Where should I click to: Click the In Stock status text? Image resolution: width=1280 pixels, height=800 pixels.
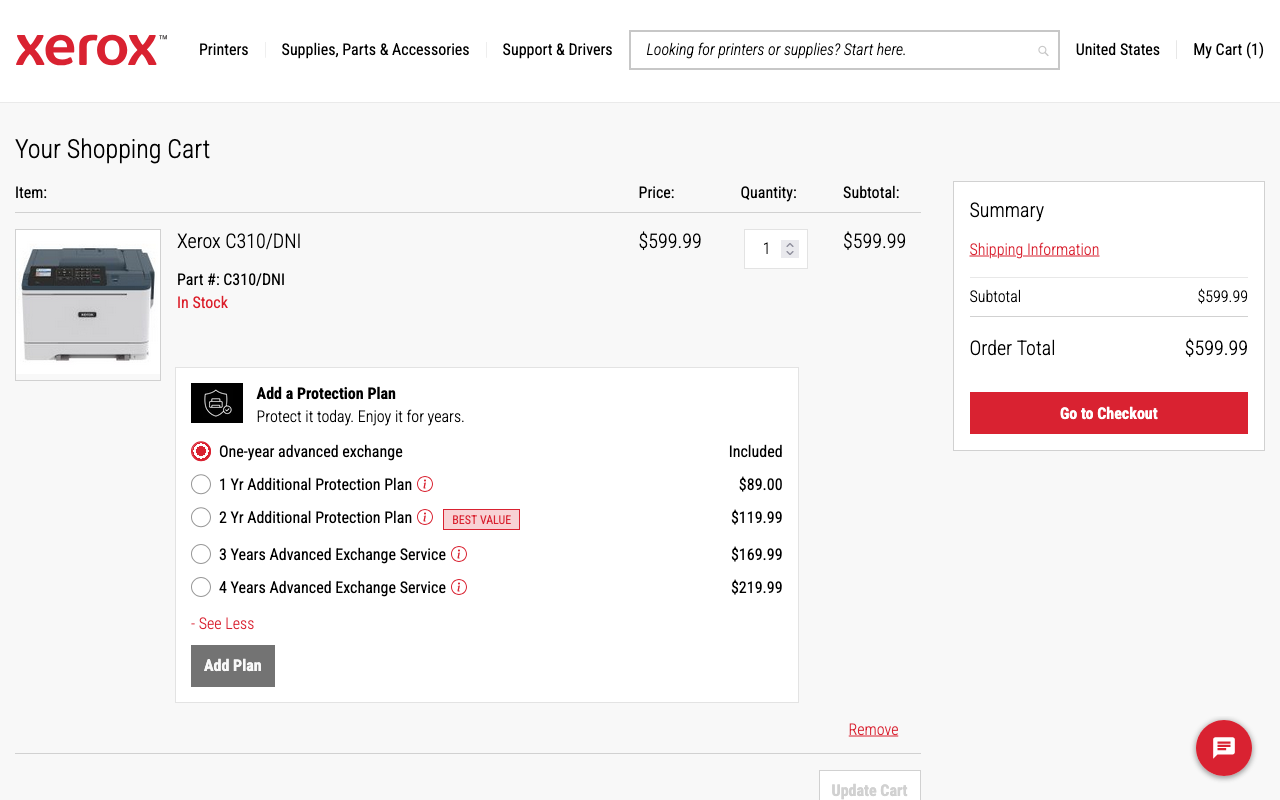[202, 303]
